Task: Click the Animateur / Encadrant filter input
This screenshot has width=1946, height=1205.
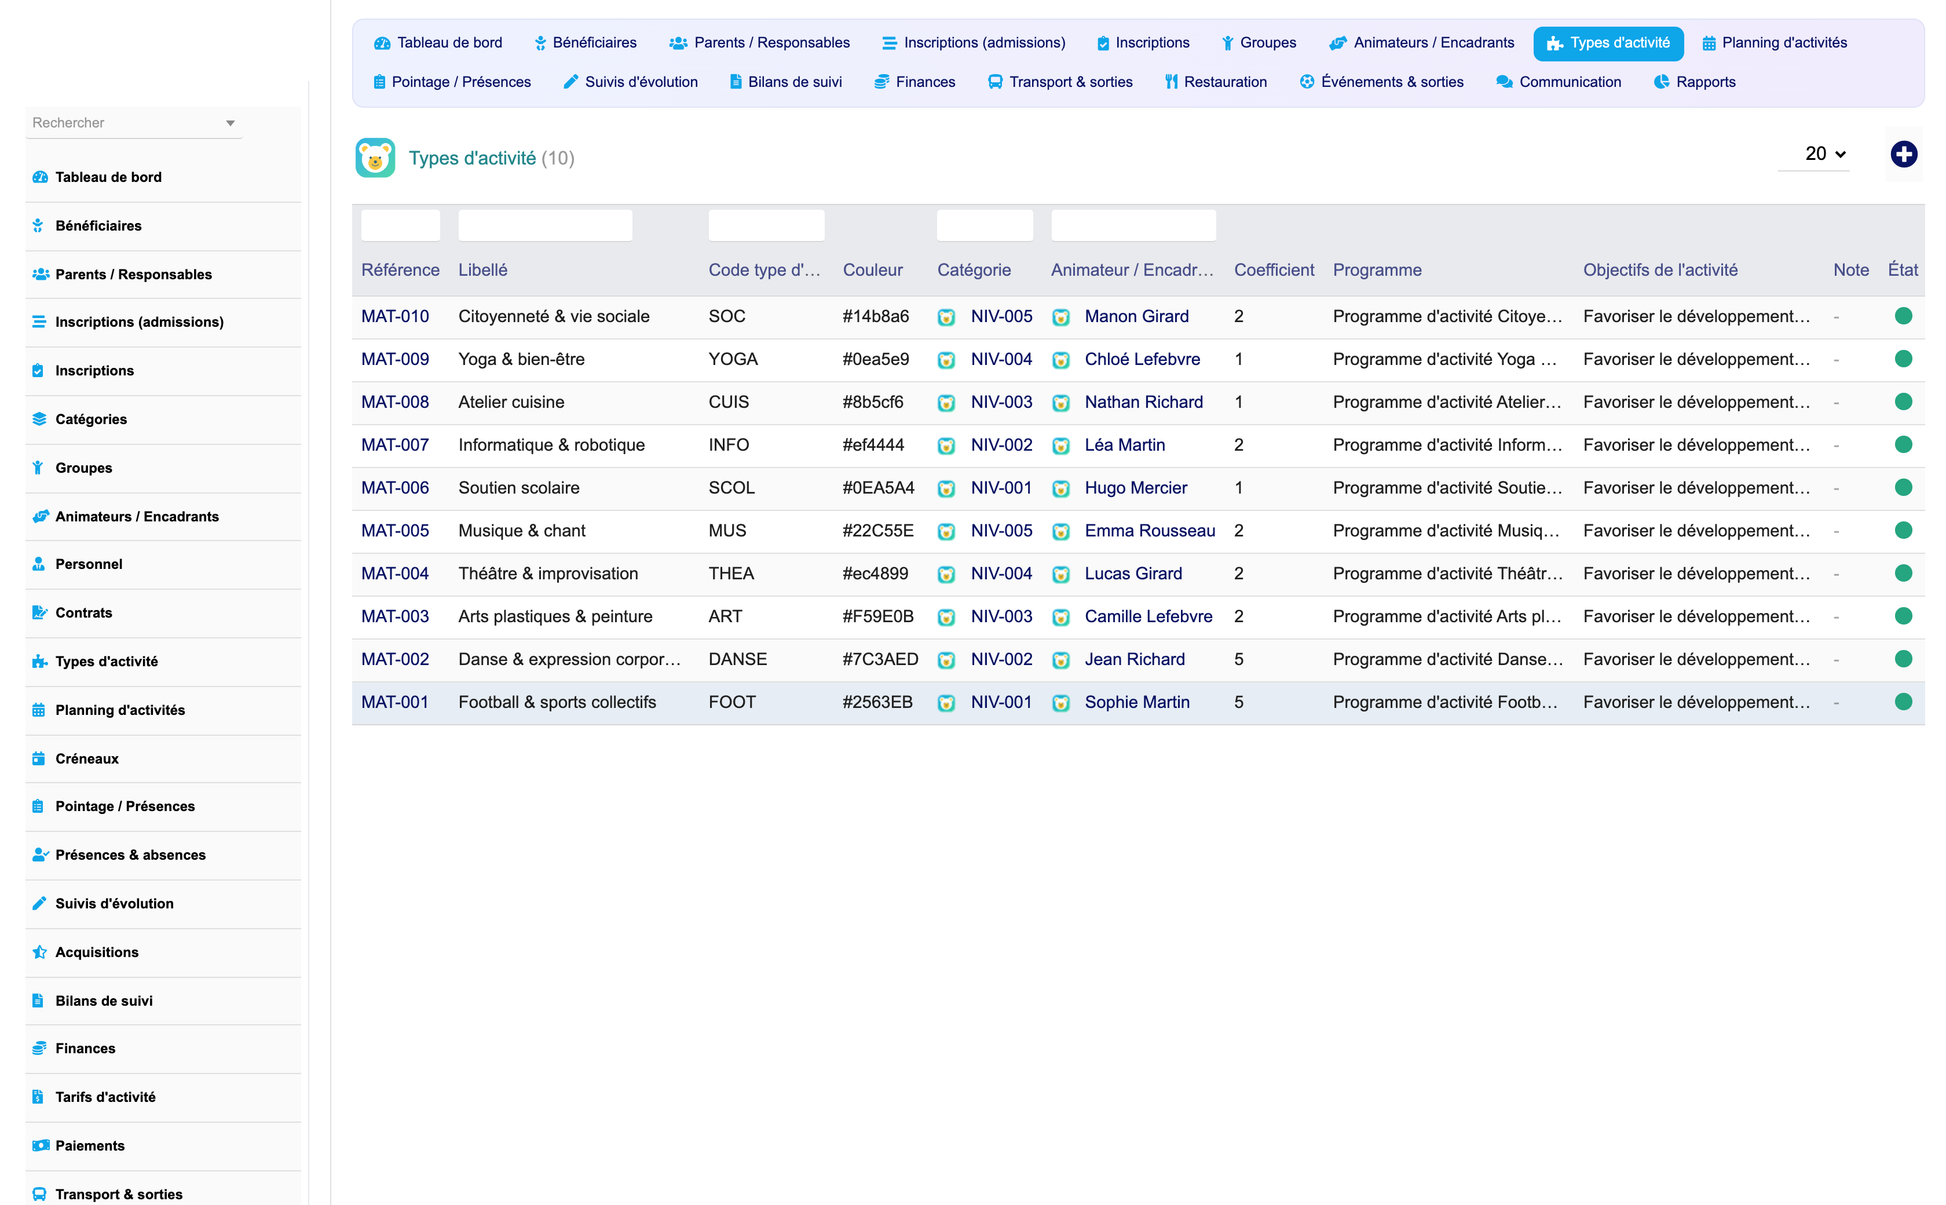Action: 1133,225
